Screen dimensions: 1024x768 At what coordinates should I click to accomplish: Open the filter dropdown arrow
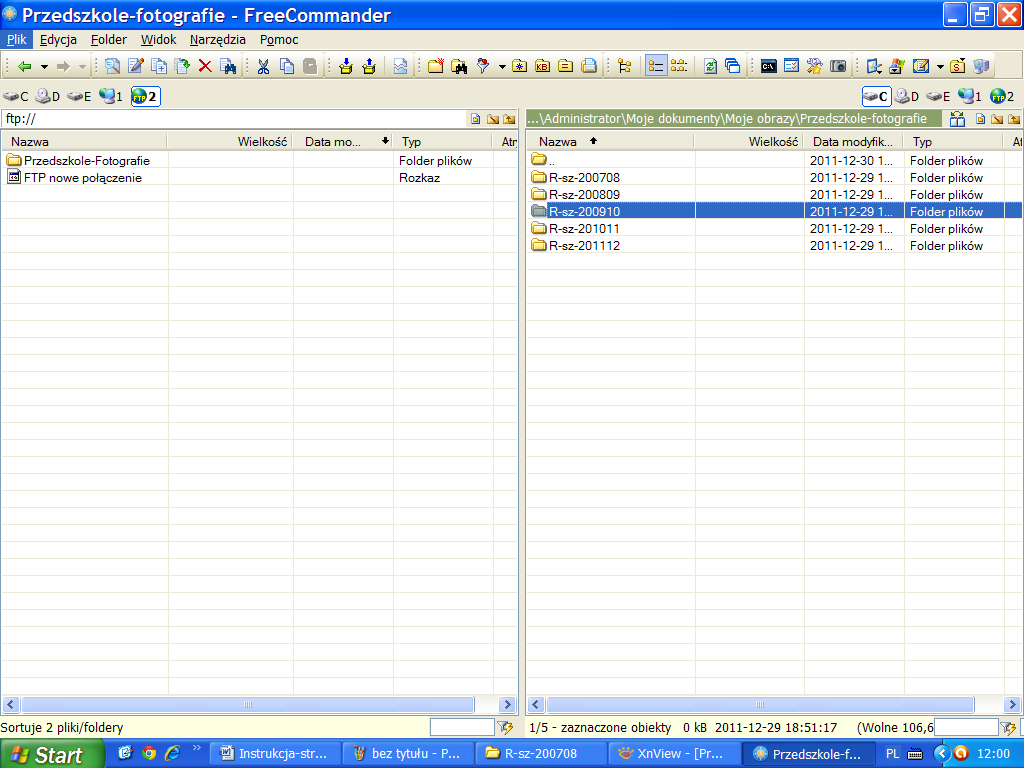[502, 67]
